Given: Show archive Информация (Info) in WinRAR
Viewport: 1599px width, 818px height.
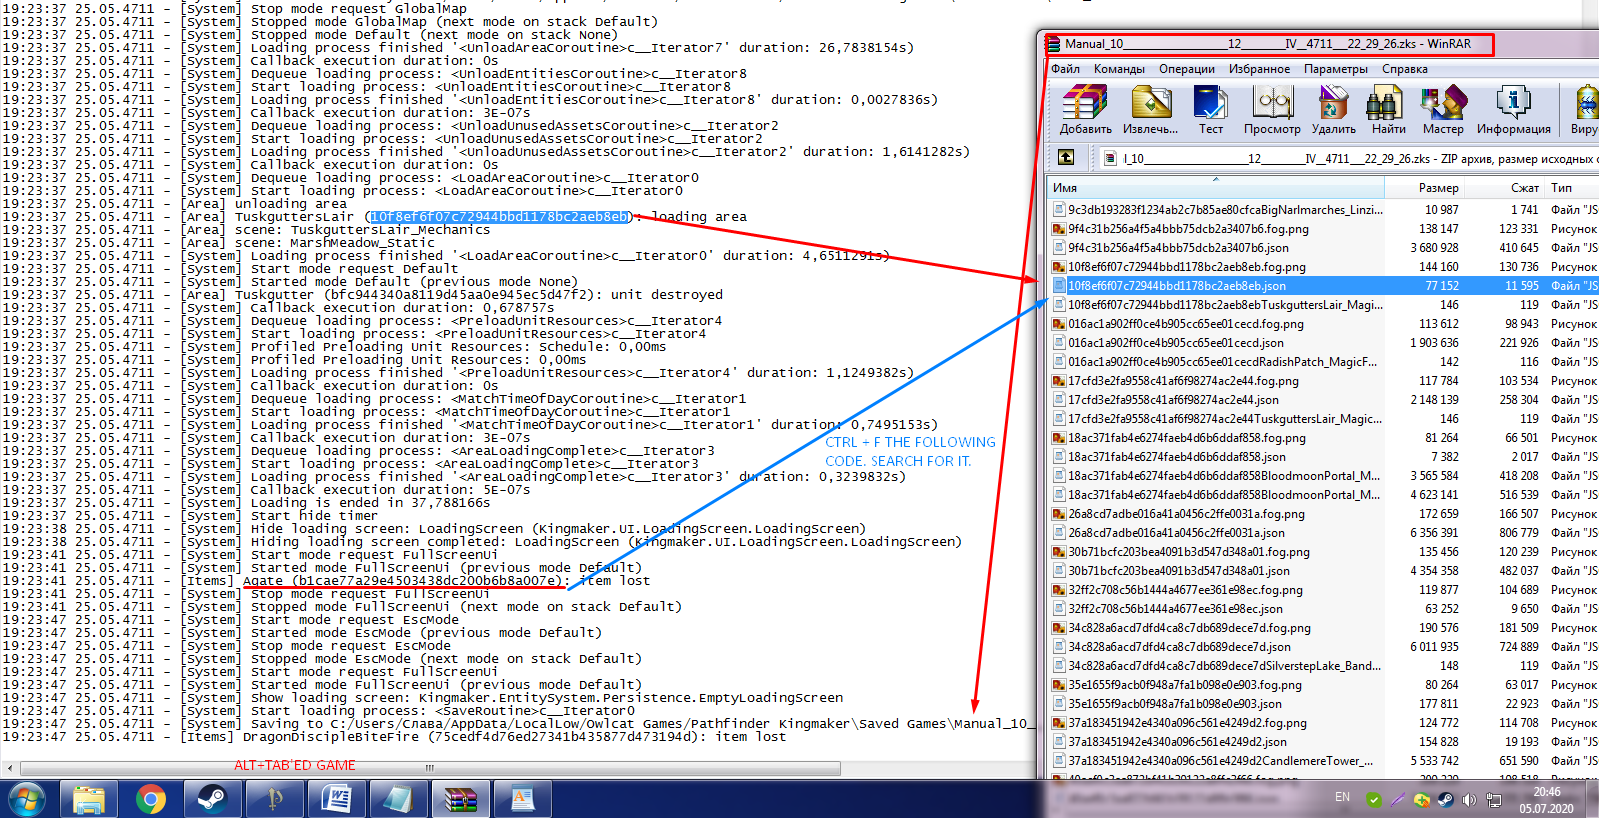Looking at the screenshot, I should coord(1513,110).
